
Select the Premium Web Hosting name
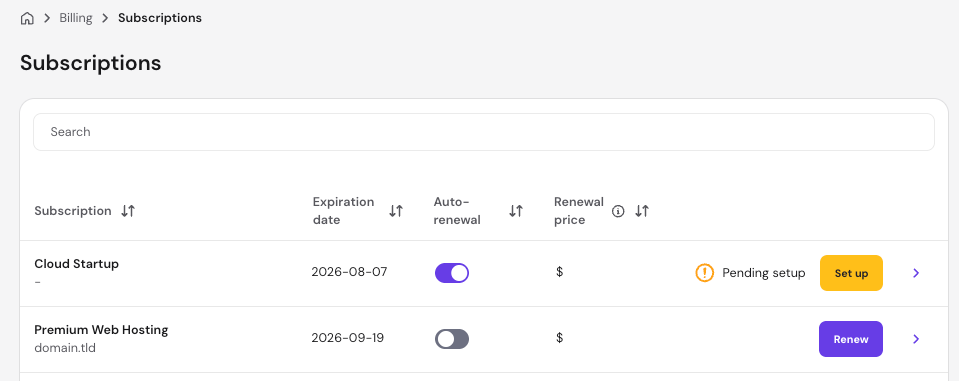tap(101, 330)
